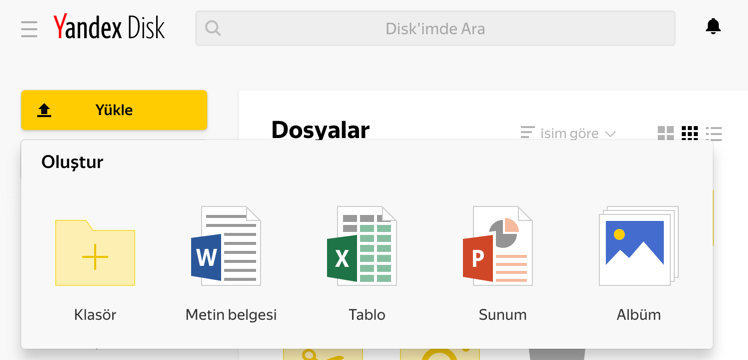
Task: Open the notifications bell
Action: tap(713, 27)
